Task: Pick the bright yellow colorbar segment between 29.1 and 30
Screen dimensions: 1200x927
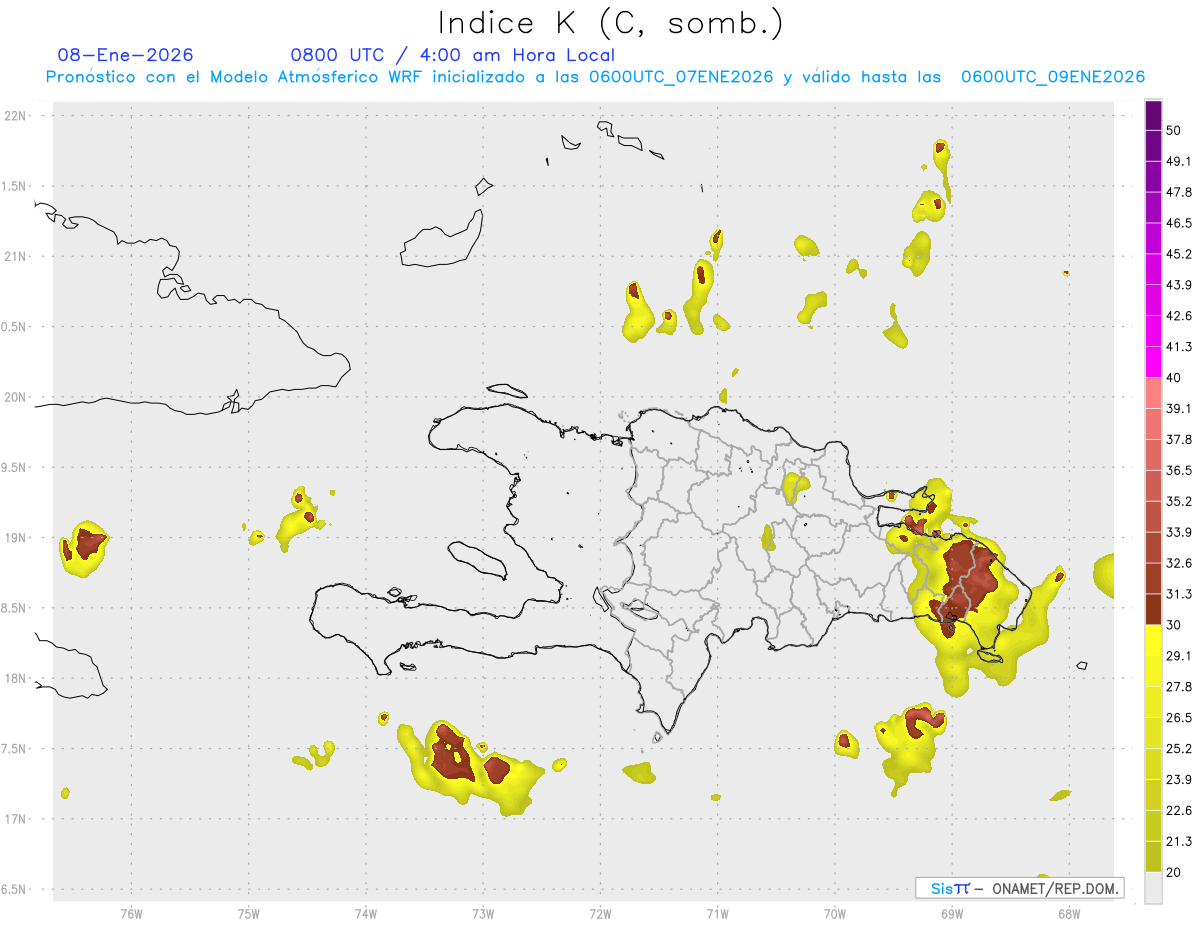Action: tap(1153, 640)
